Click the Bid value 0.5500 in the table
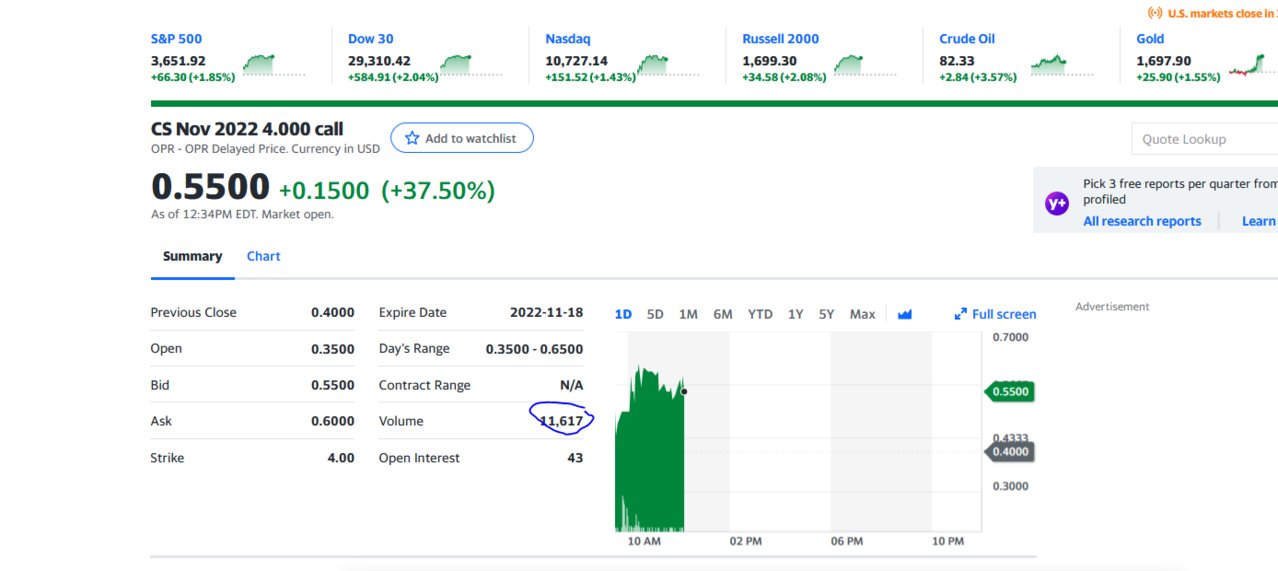The width and height of the screenshot is (1278, 571). (333, 385)
